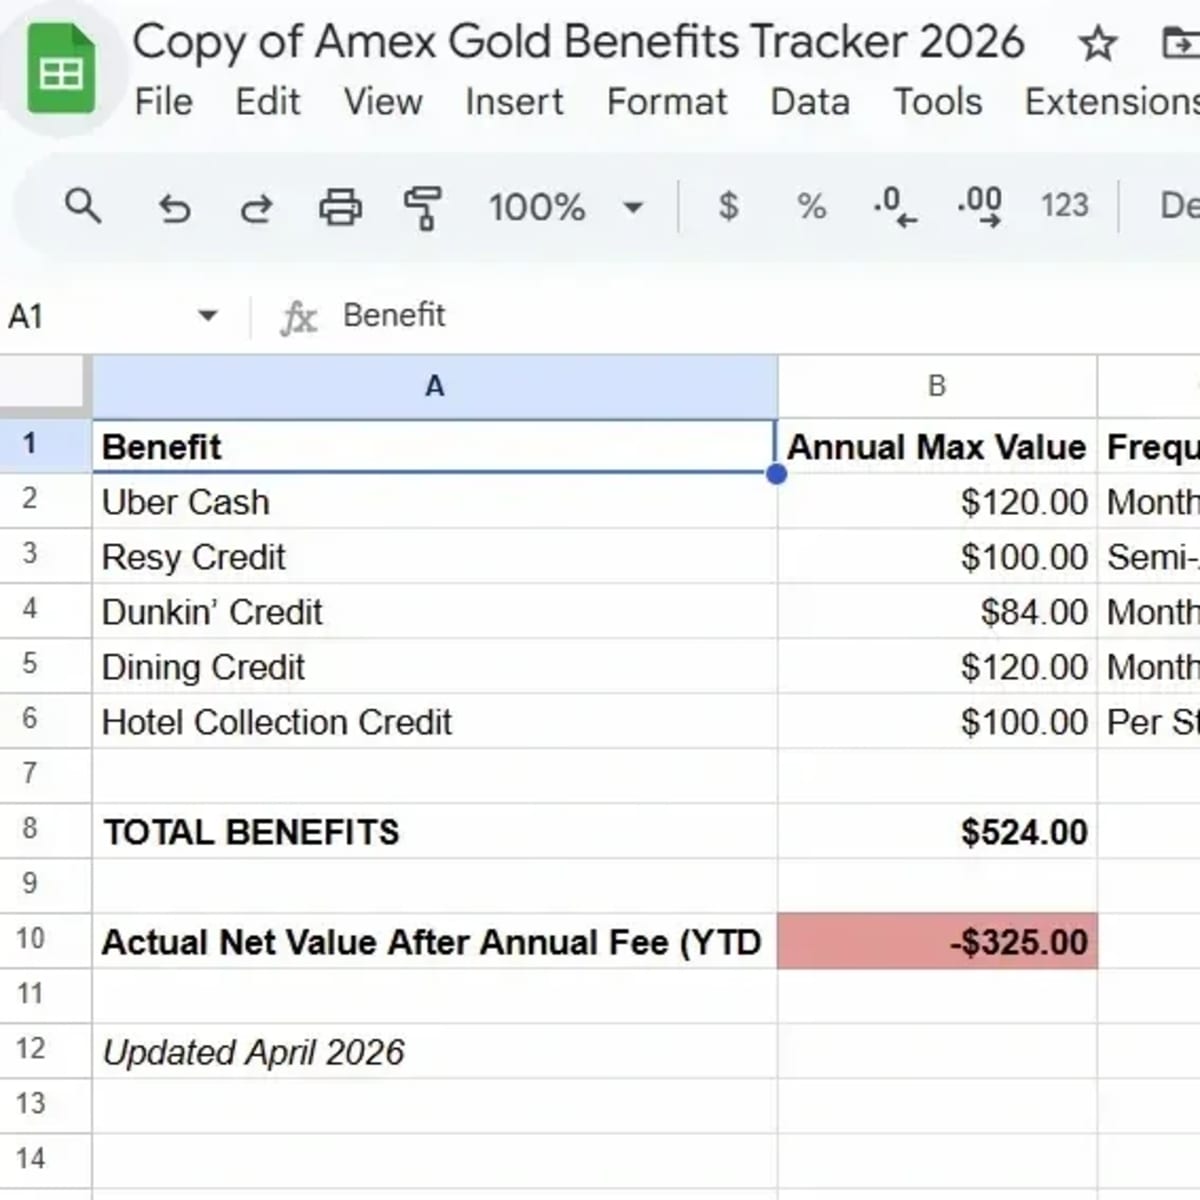This screenshot has height=1200, width=1200.
Task: Open the Insert menu
Action: click(x=514, y=102)
